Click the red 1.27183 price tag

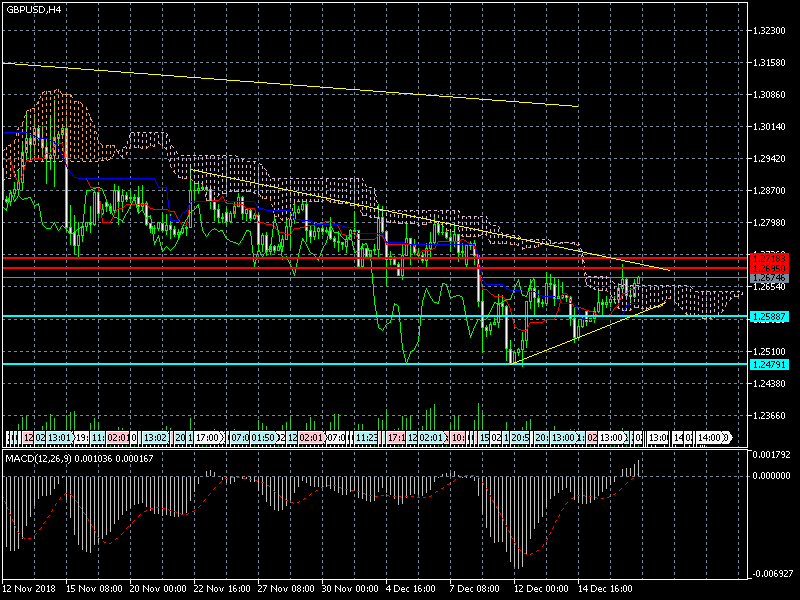(x=770, y=258)
